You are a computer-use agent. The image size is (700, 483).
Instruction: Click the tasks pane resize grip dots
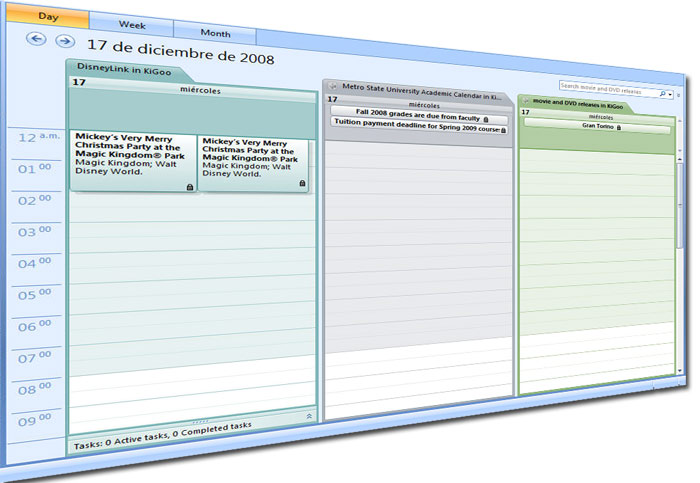(x=200, y=421)
